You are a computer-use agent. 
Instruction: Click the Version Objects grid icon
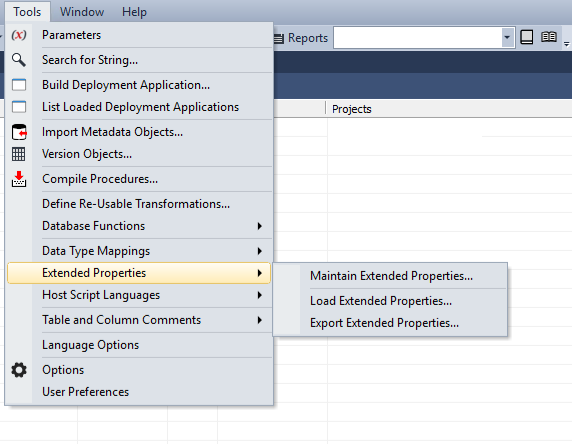(x=19, y=154)
